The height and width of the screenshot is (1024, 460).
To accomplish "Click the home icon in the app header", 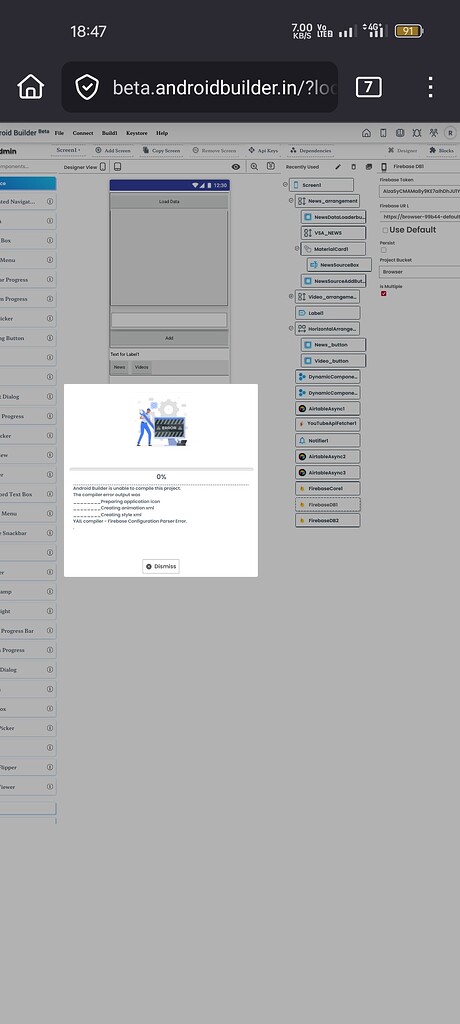I will pyautogui.click(x=367, y=133).
